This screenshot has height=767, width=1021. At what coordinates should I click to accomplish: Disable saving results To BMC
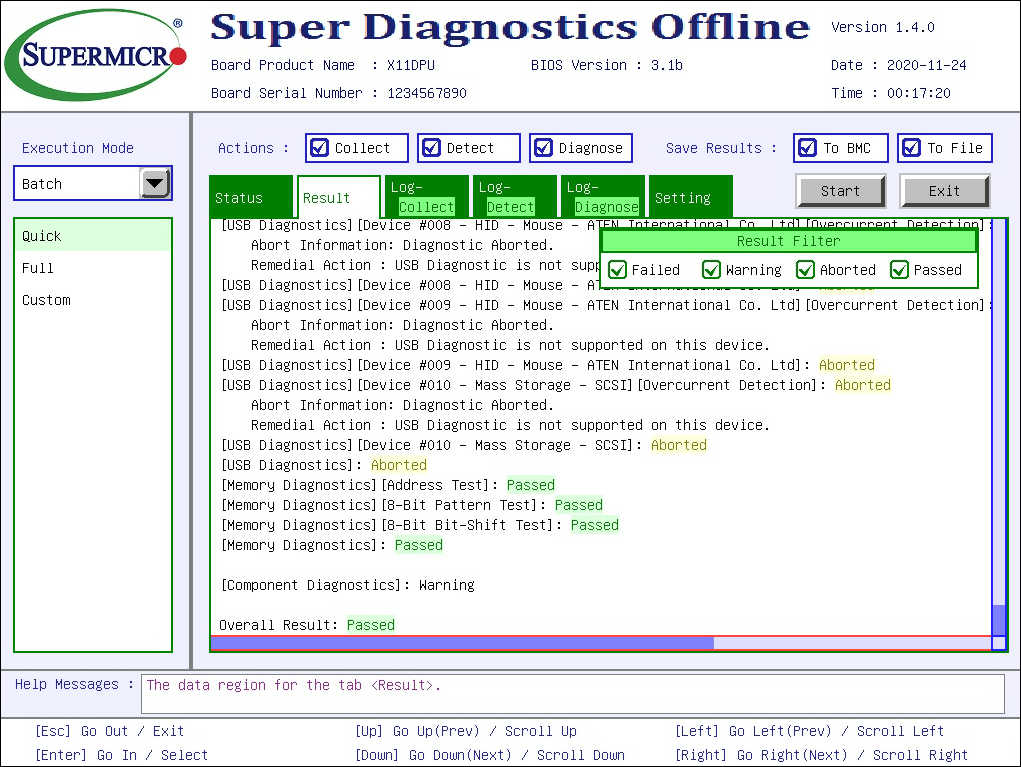click(x=808, y=148)
